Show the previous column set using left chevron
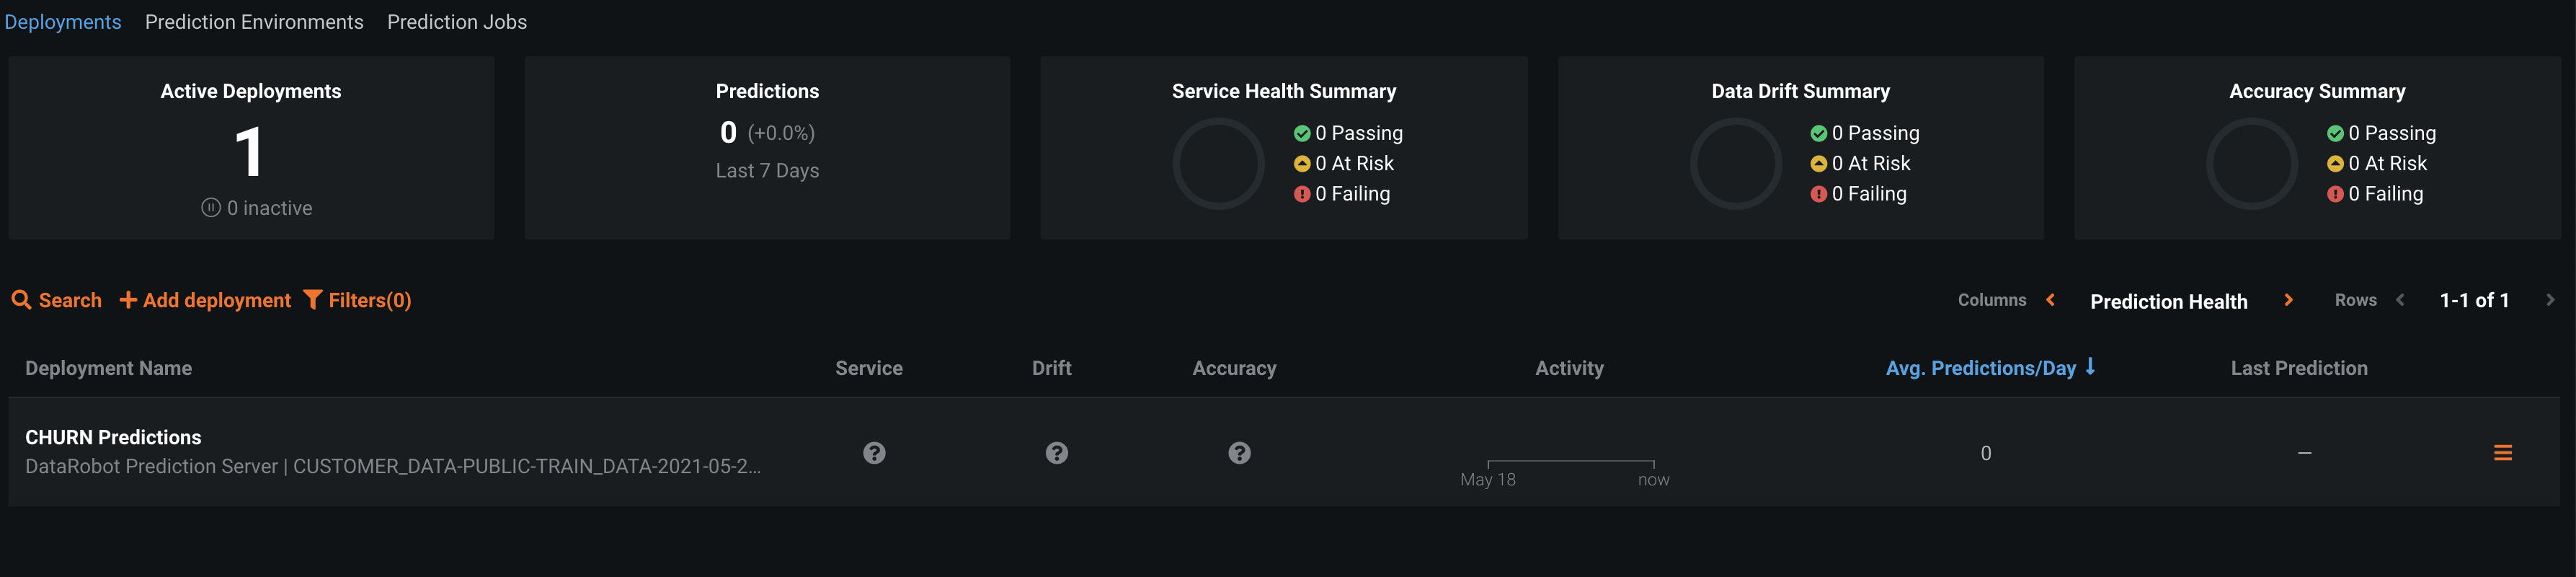 (x=2051, y=300)
